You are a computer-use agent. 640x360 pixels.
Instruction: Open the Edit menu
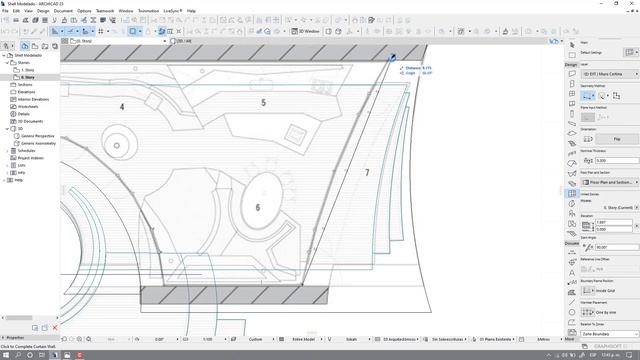click(16, 11)
